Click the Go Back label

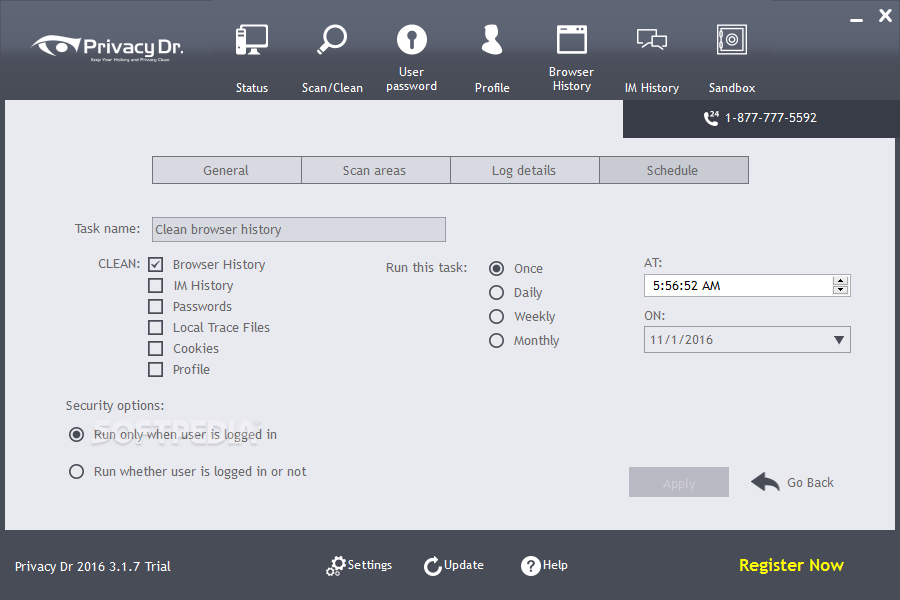pos(810,482)
